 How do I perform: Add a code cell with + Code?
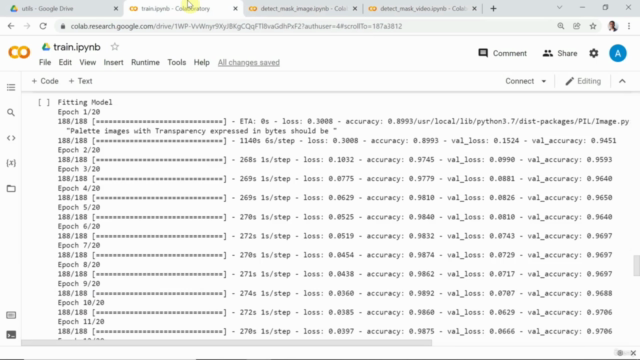(45, 81)
